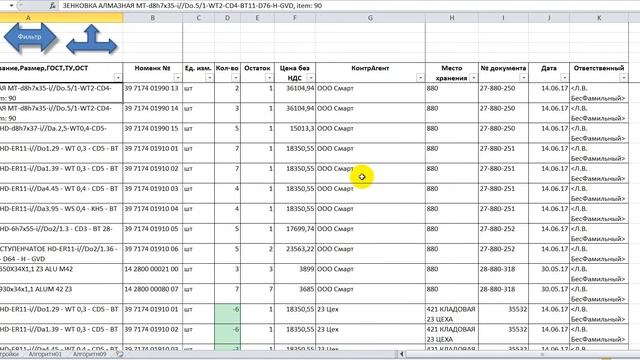640x360 pixels.
Task: Select the price cell 17699,74
Action: click(295, 233)
